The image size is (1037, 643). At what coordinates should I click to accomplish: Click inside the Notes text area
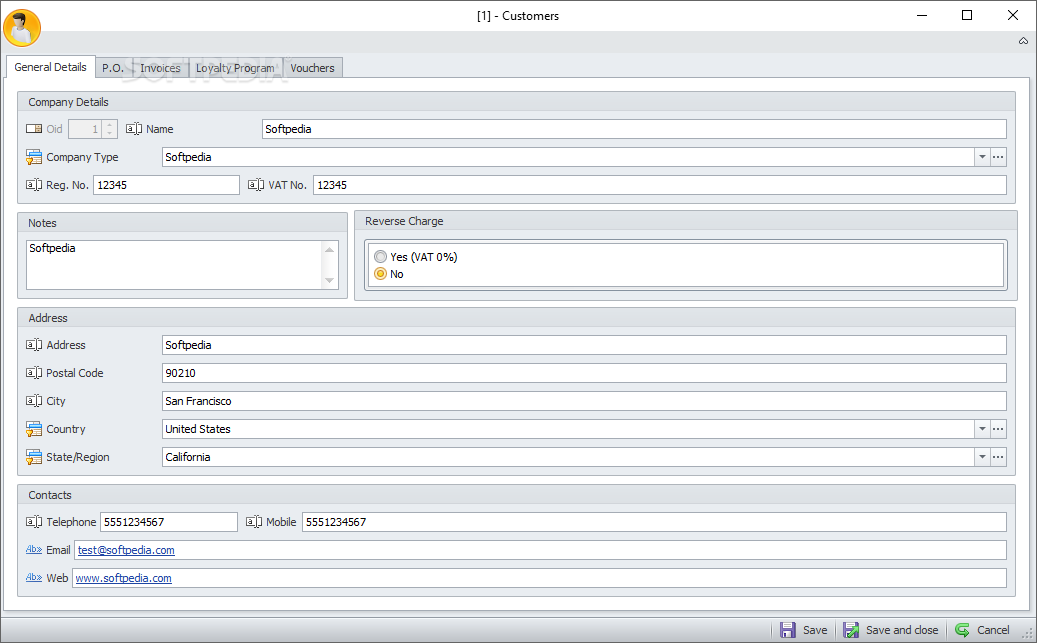click(174, 265)
